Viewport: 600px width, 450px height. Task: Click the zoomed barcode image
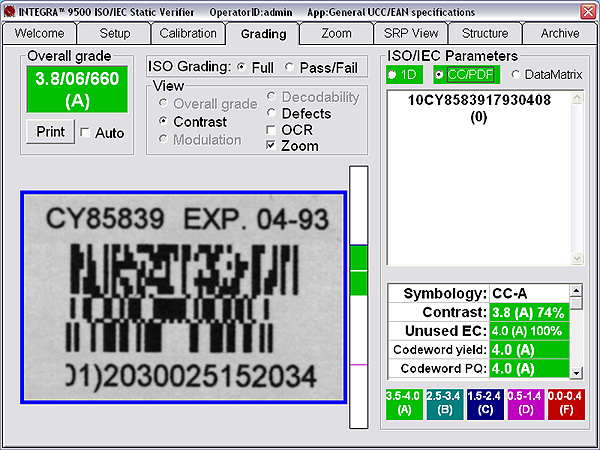[182, 296]
